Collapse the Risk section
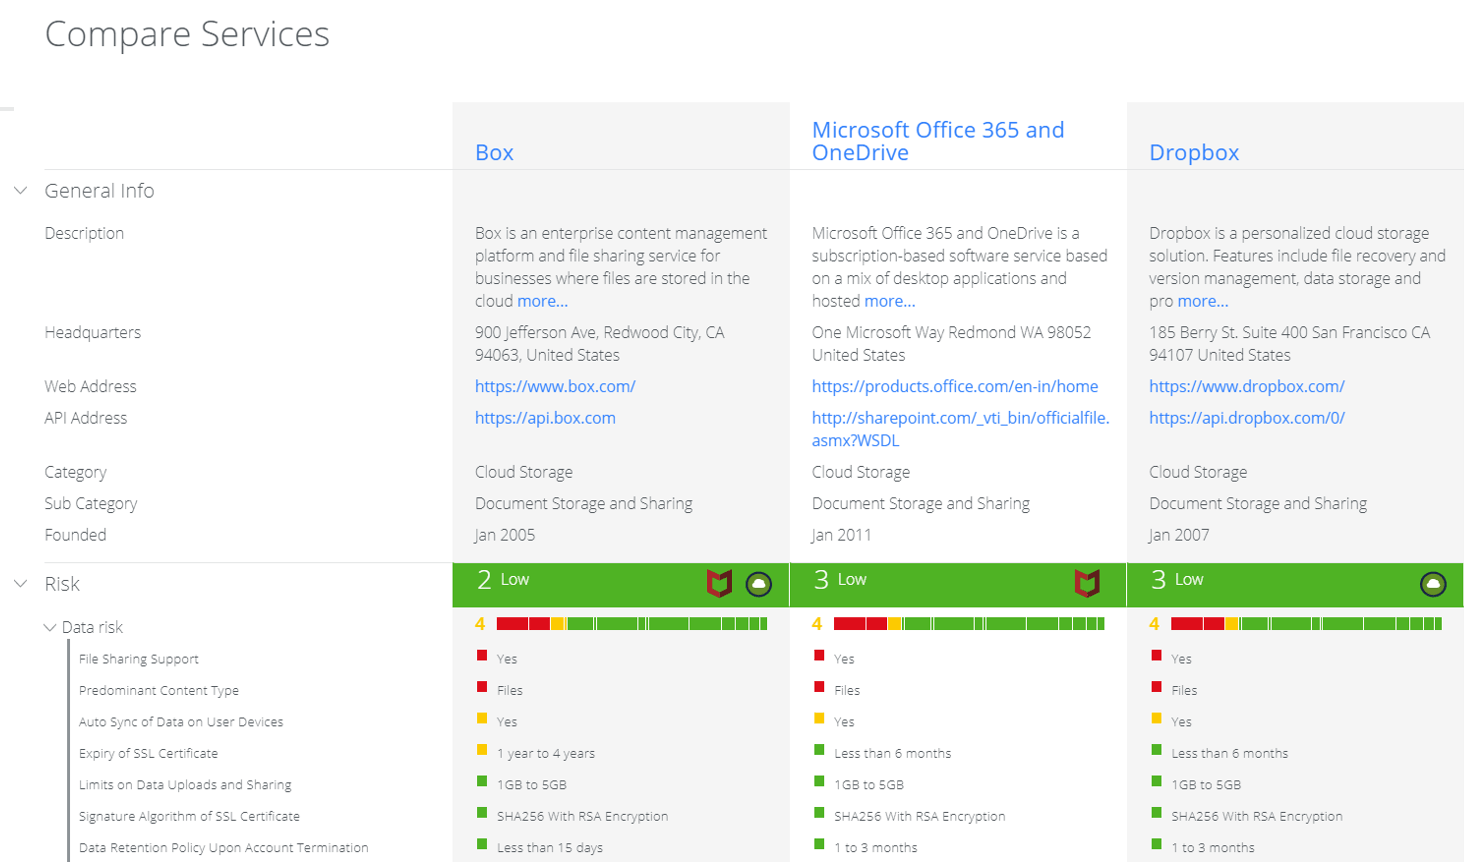The height and width of the screenshot is (862, 1464). pos(21,583)
